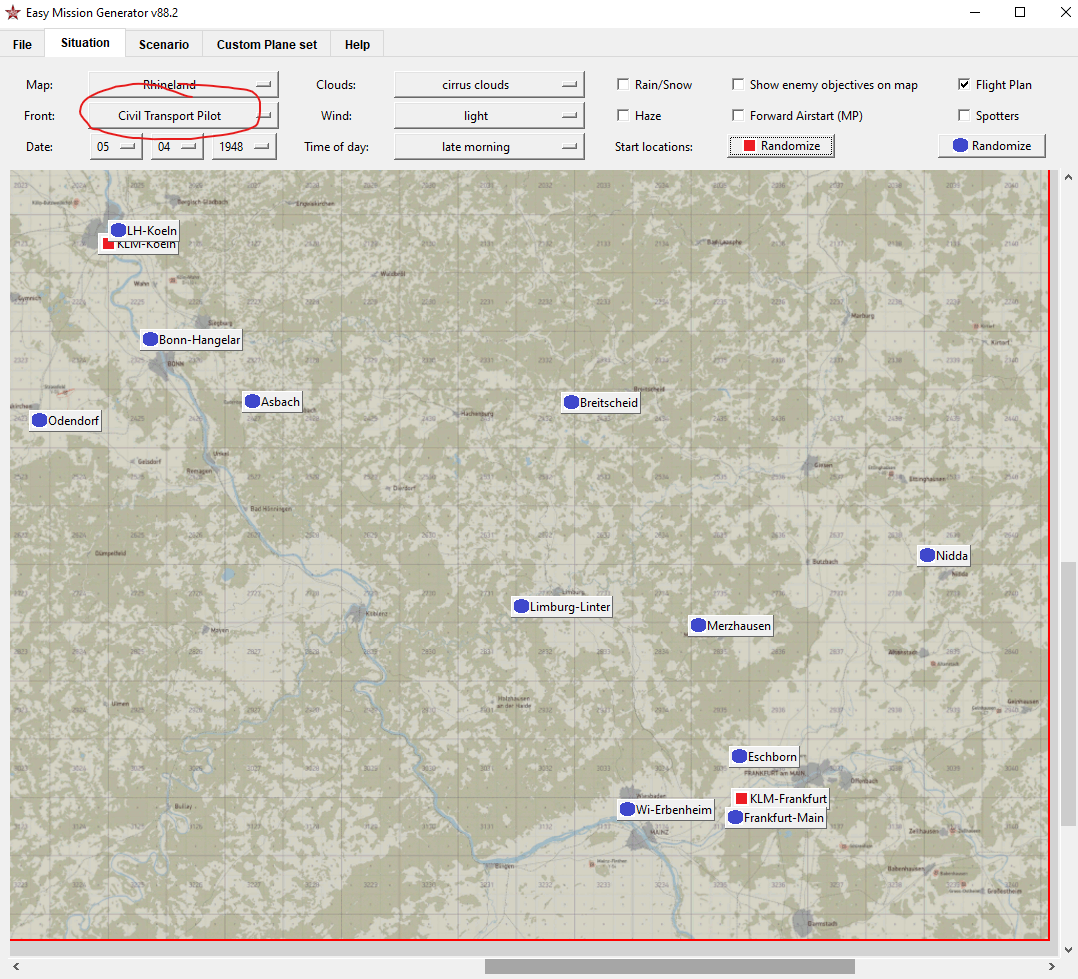Click the scroll down arrow

[x=1068, y=950]
